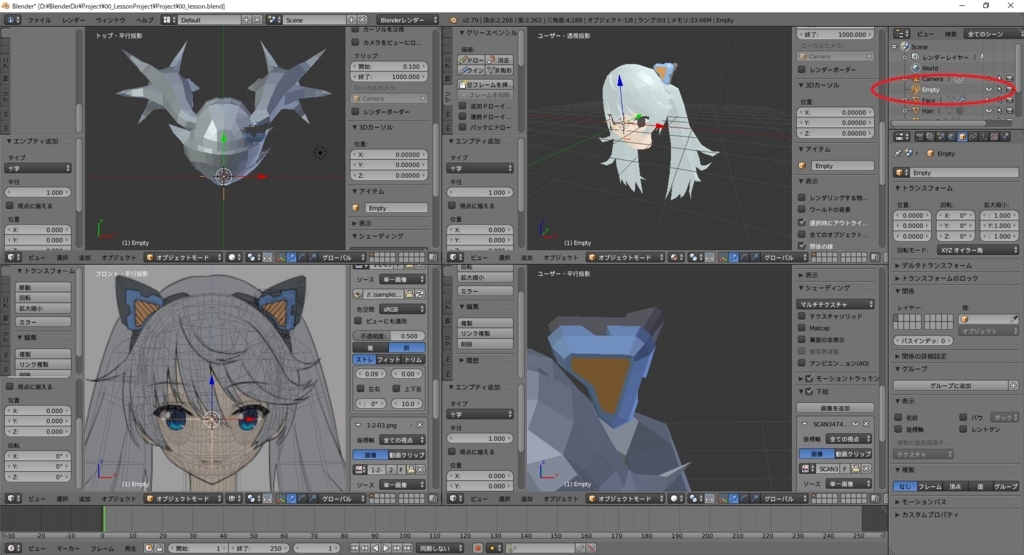The image size is (1024, 555).
Task: Open the Object properties tab (orange cube)
Action: pos(962,136)
